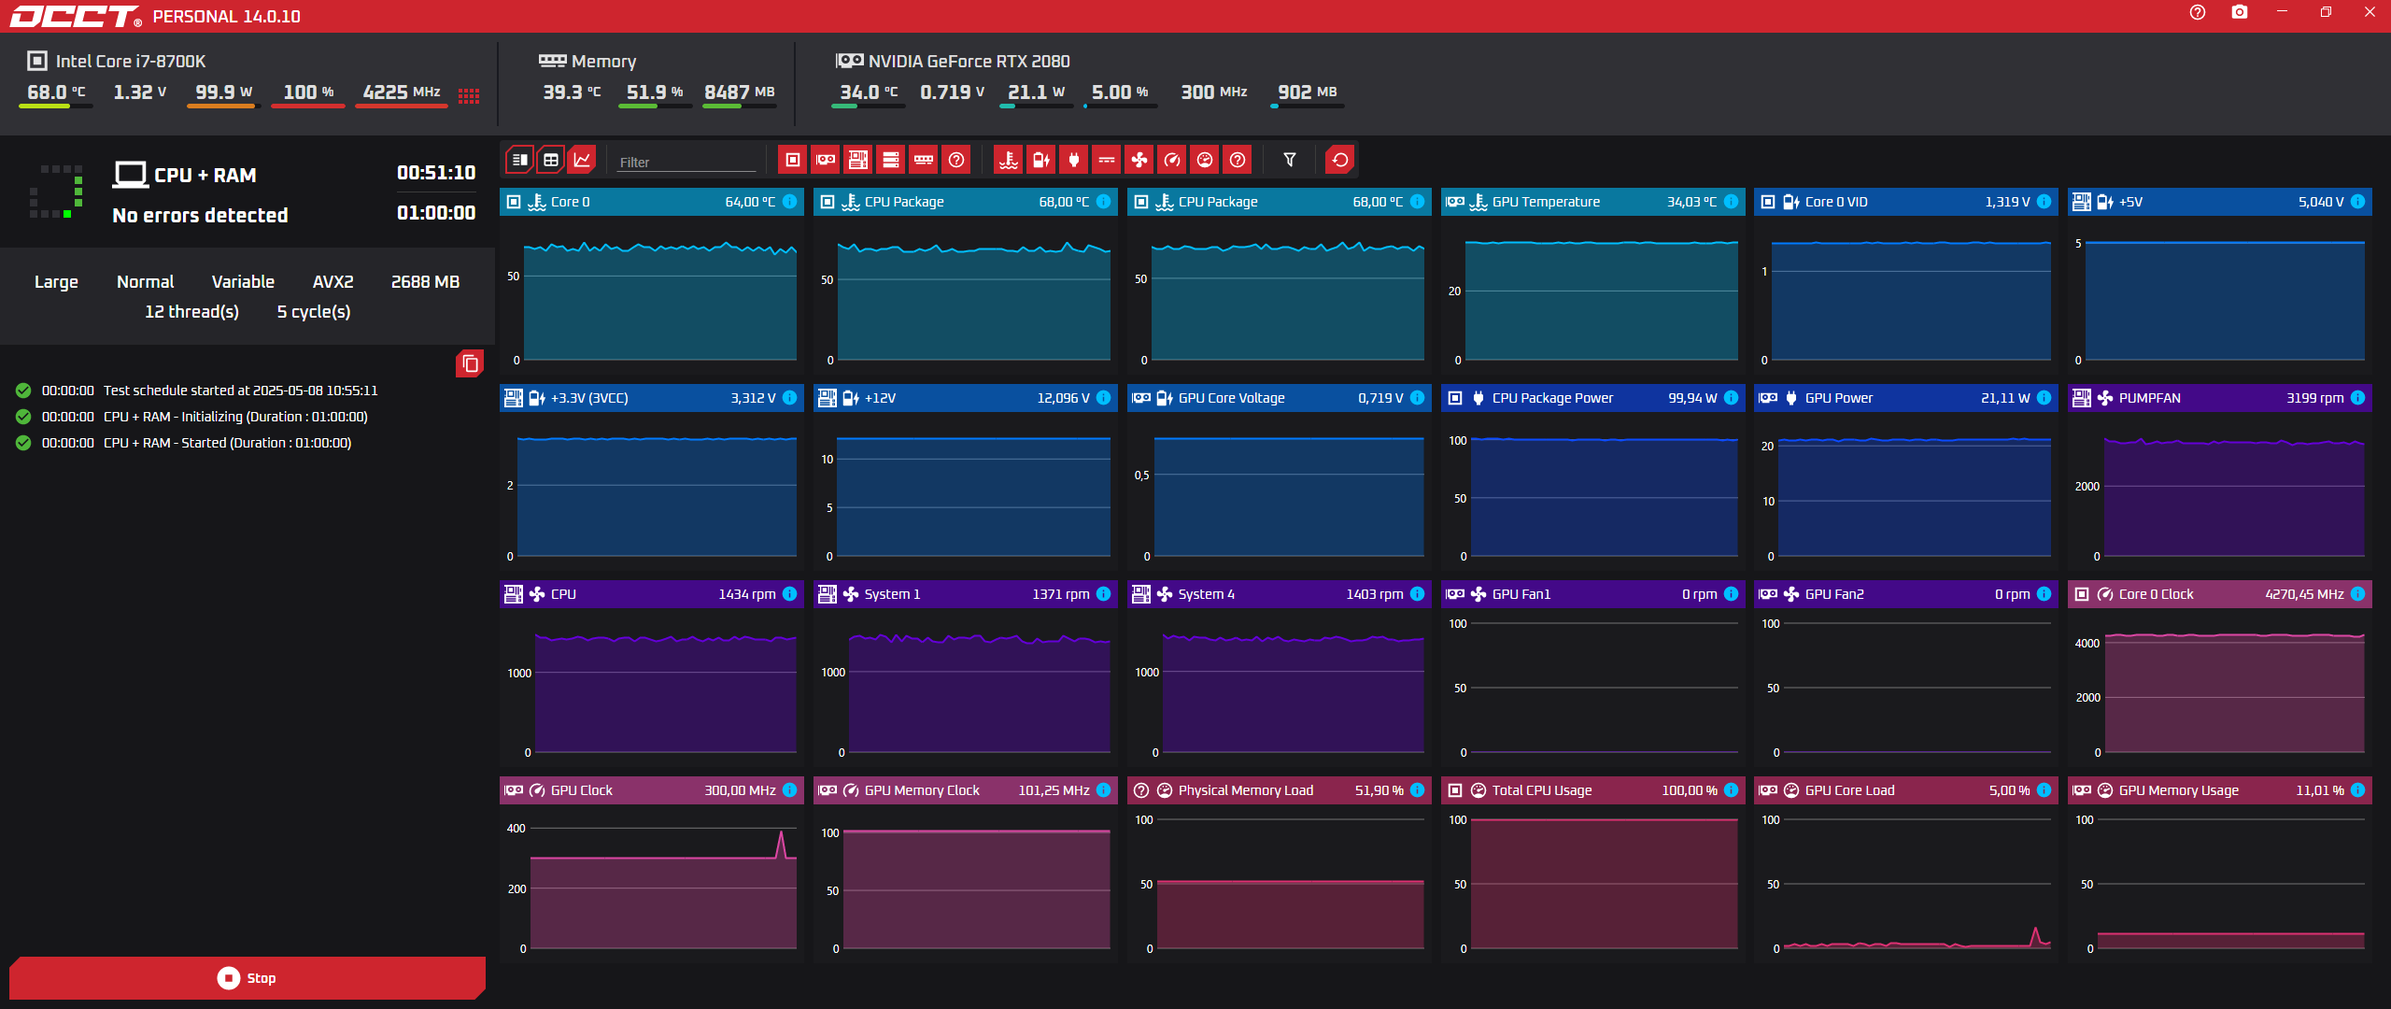The height and width of the screenshot is (1009, 2391).
Task: Switch to the list view layout
Action: click(x=520, y=160)
